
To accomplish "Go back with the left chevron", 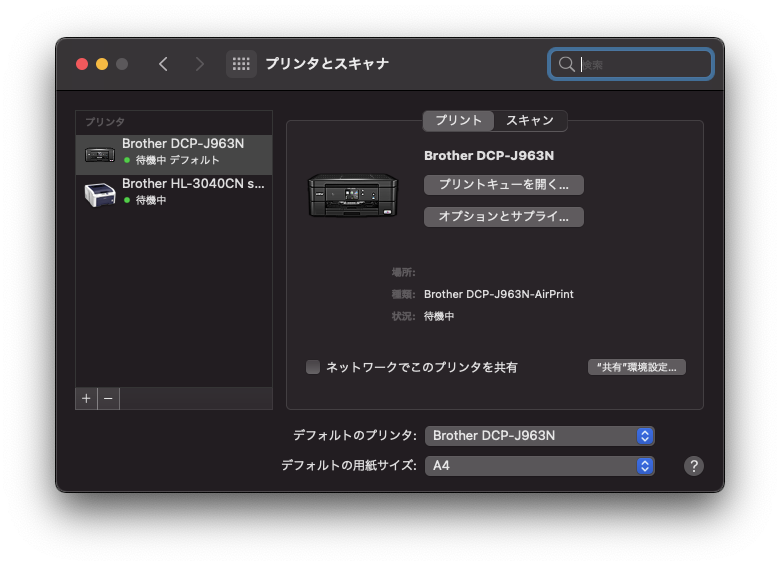I will pos(163,64).
